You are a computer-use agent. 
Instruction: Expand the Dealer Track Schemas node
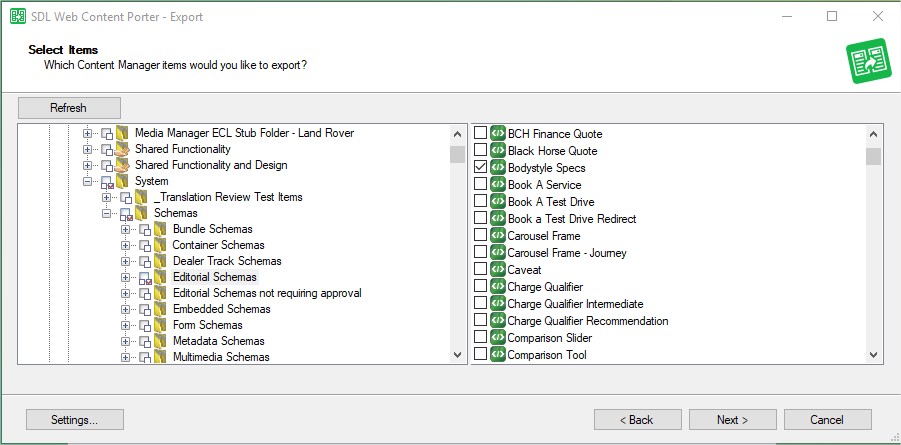(x=125, y=261)
